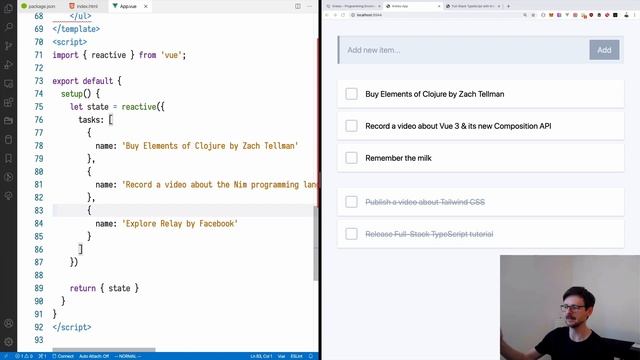
Task: Open a new browser tab with plus
Action: tap(508, 6)
